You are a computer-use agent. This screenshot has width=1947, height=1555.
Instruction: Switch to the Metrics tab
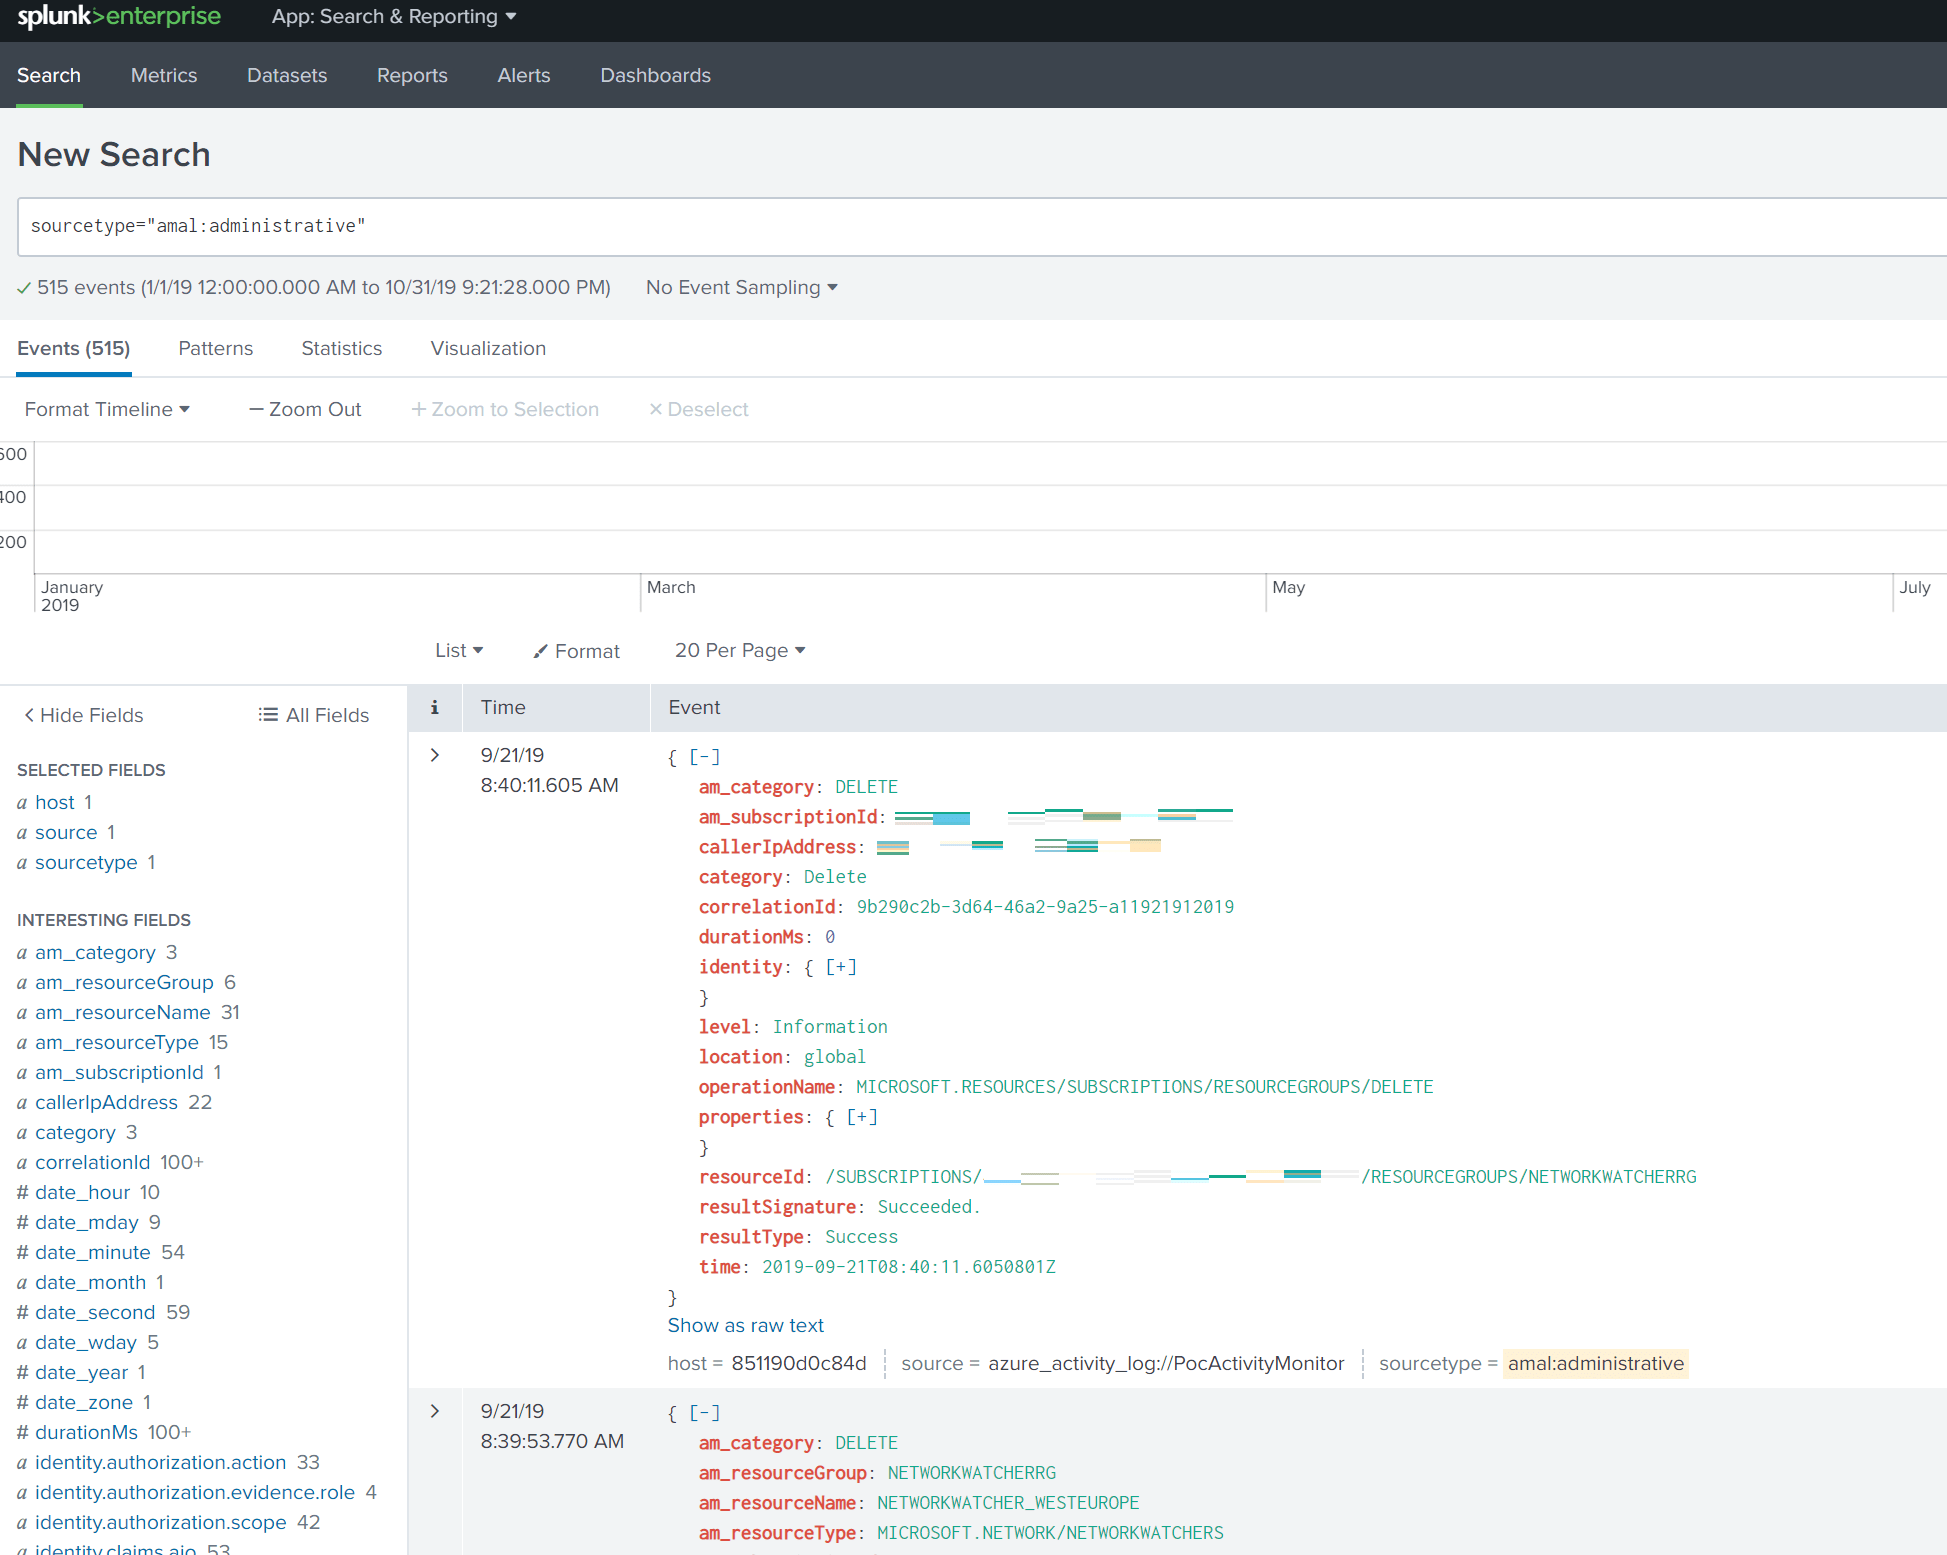tap(164, 75)
